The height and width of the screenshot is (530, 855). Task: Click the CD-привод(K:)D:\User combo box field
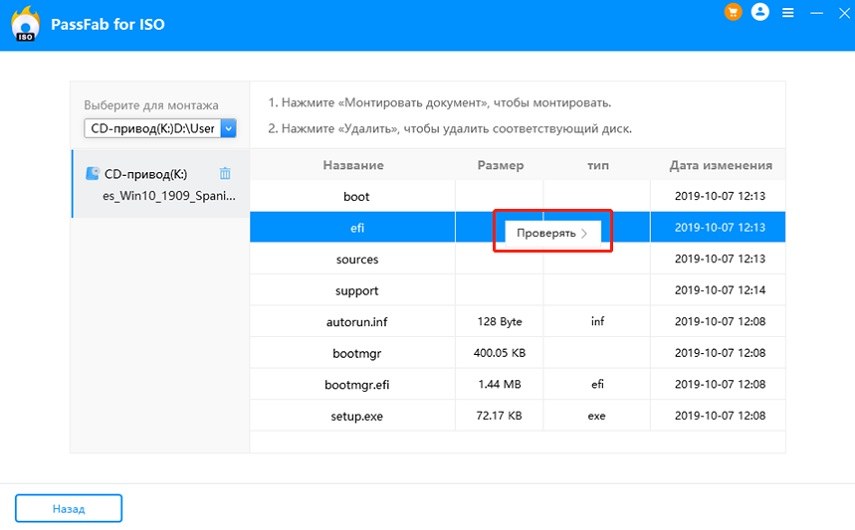click(152, 128)
